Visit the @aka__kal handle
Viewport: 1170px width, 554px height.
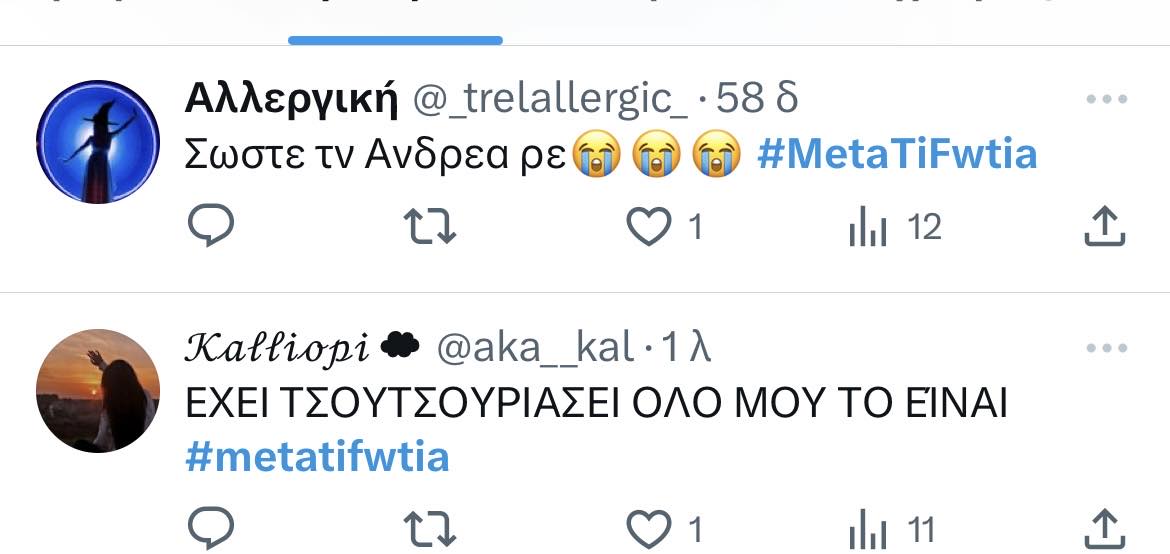click(x=536, y=348)
